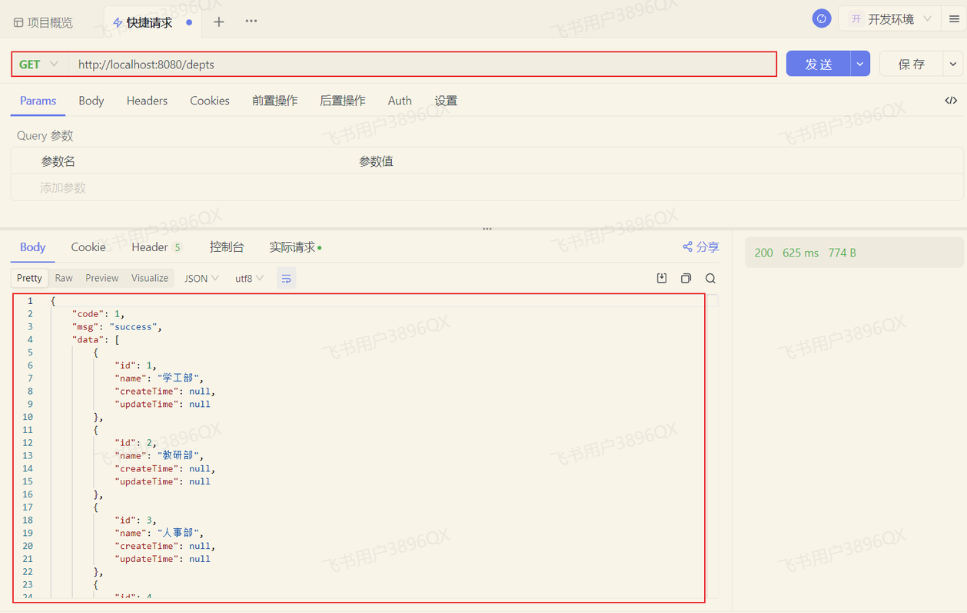Select the Pretty view mode

pos(29,278)
